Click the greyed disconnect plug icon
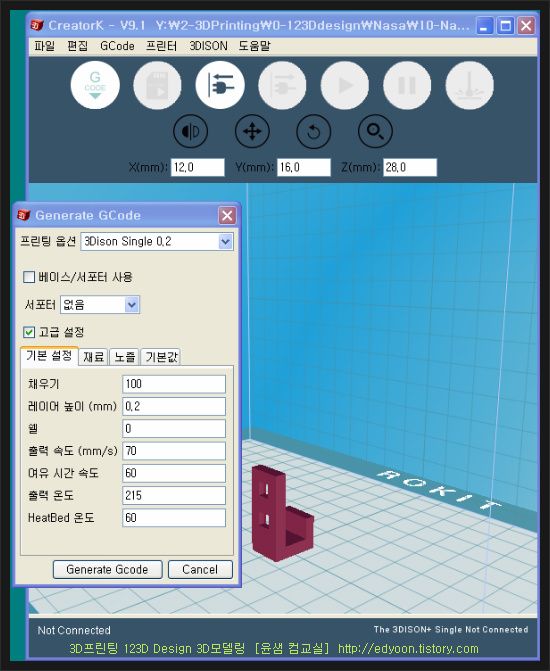The height and width of the screenshot is (671, 550). (282, 85)
